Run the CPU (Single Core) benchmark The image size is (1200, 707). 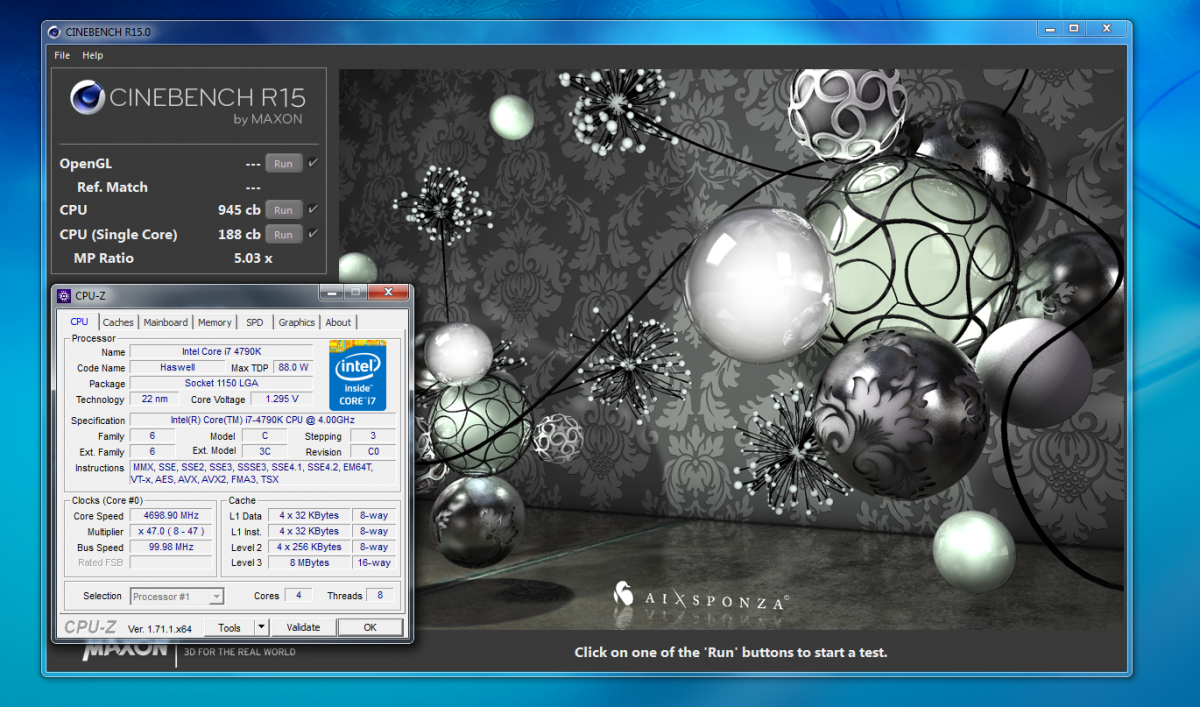pos(283,234)
